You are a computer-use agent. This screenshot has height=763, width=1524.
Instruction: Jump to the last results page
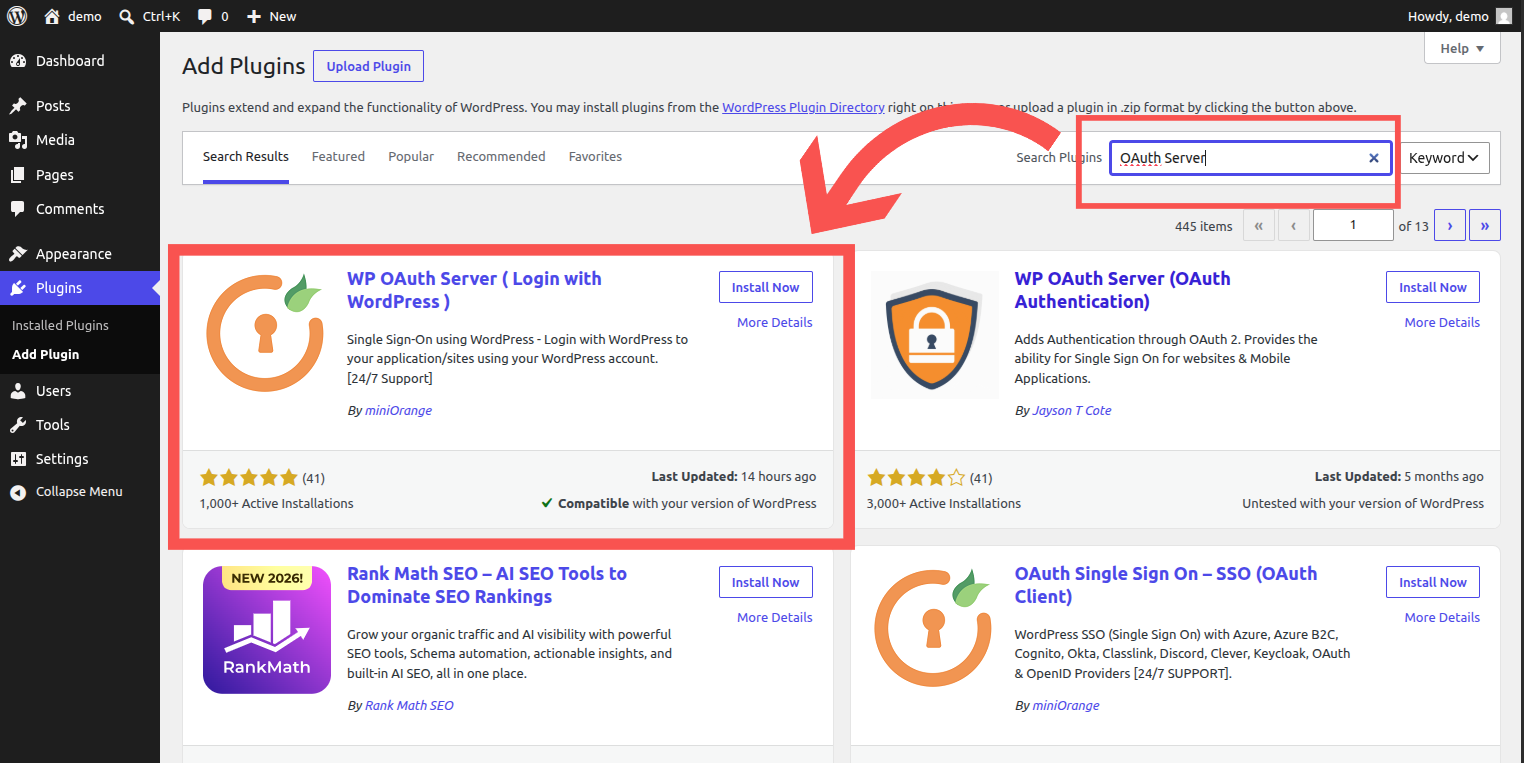coord(1485,226)
